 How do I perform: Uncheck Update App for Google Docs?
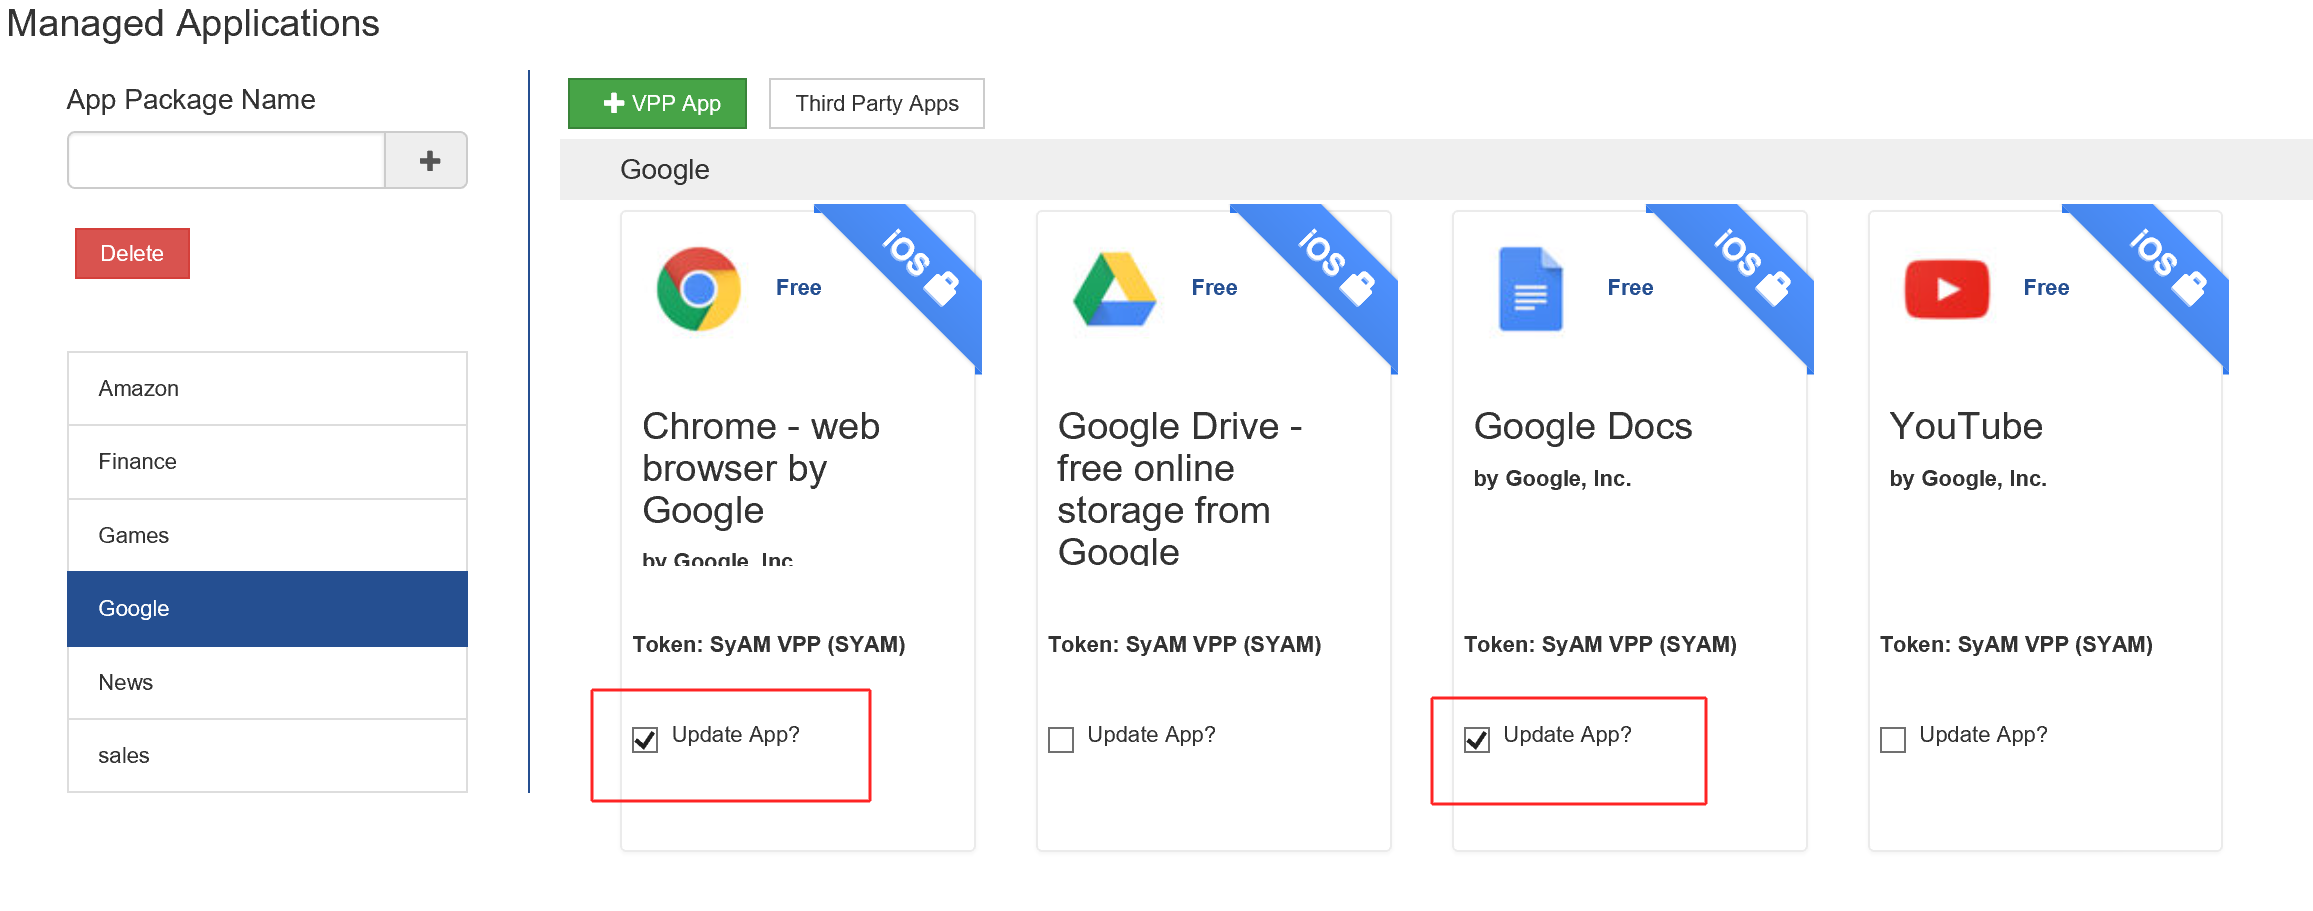point(1477,740)
